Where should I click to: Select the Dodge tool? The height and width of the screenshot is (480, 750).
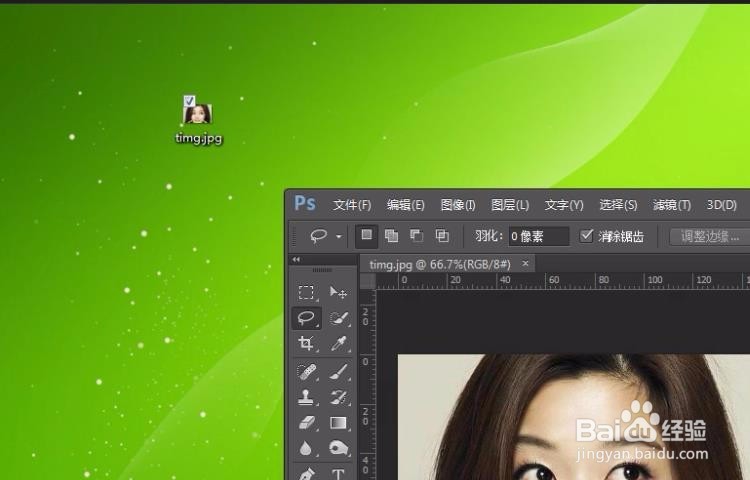(x=338, y=448)
